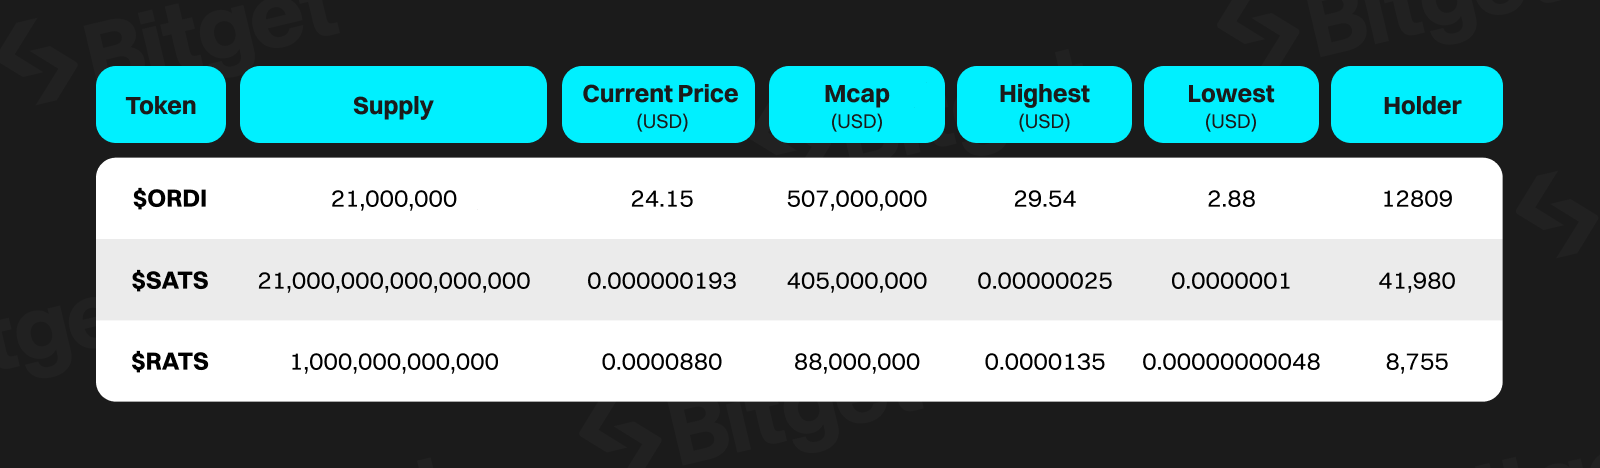Click the Highest (USD) column header

pos(1044,105)
